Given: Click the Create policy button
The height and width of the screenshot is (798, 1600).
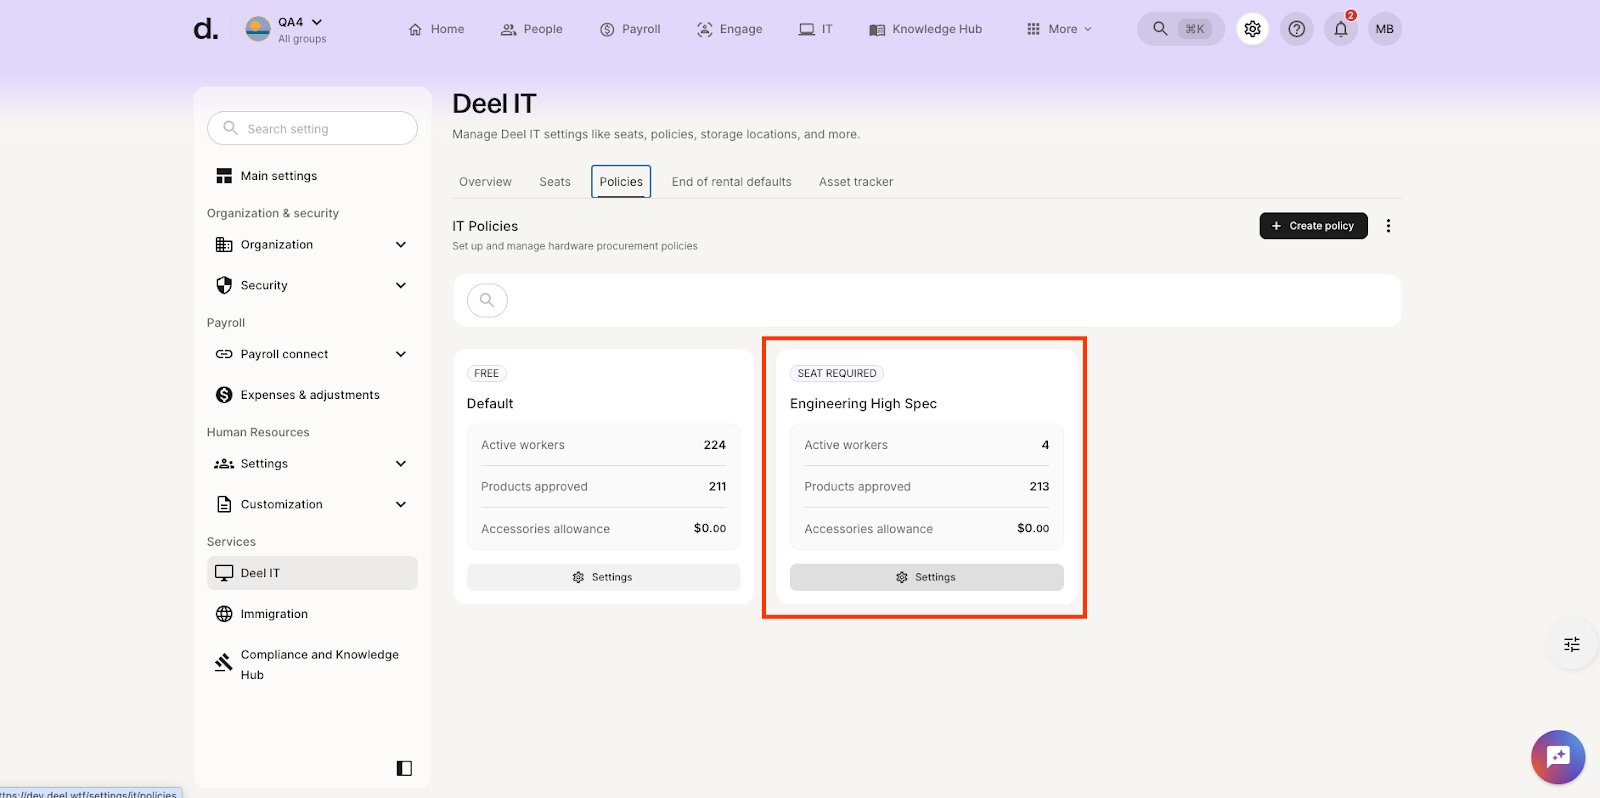Looking at the screenshot, I should point(1312,226).
